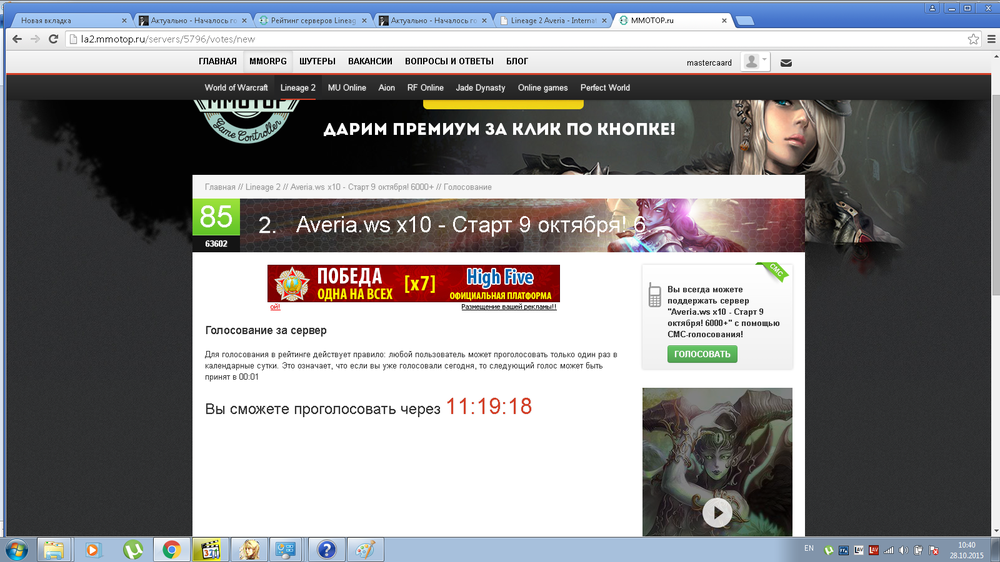
Task: Click the Averia.ws x10 breadcrumb link
Action: coord(362,187)
